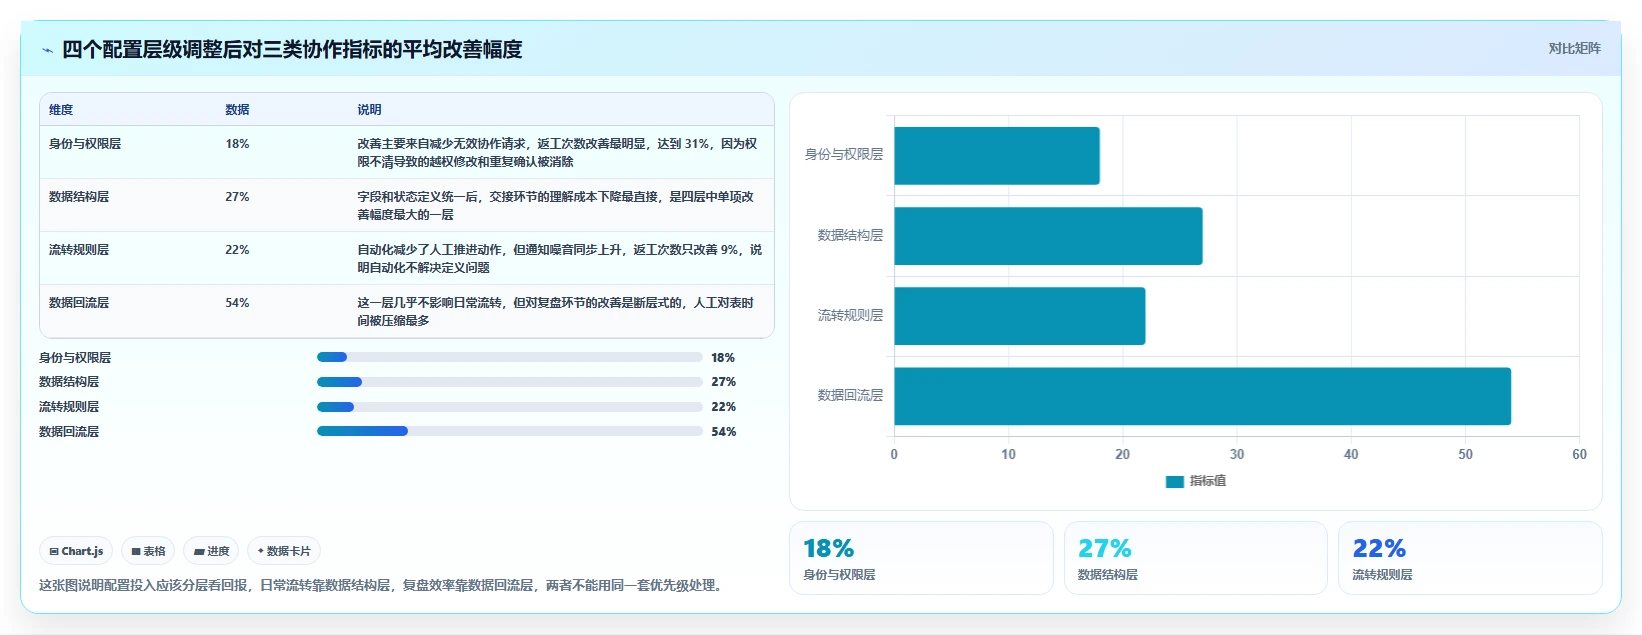Click the 身份与权限层 progress bar
This screenshot has height=635, width=1642.
[510, 357]
